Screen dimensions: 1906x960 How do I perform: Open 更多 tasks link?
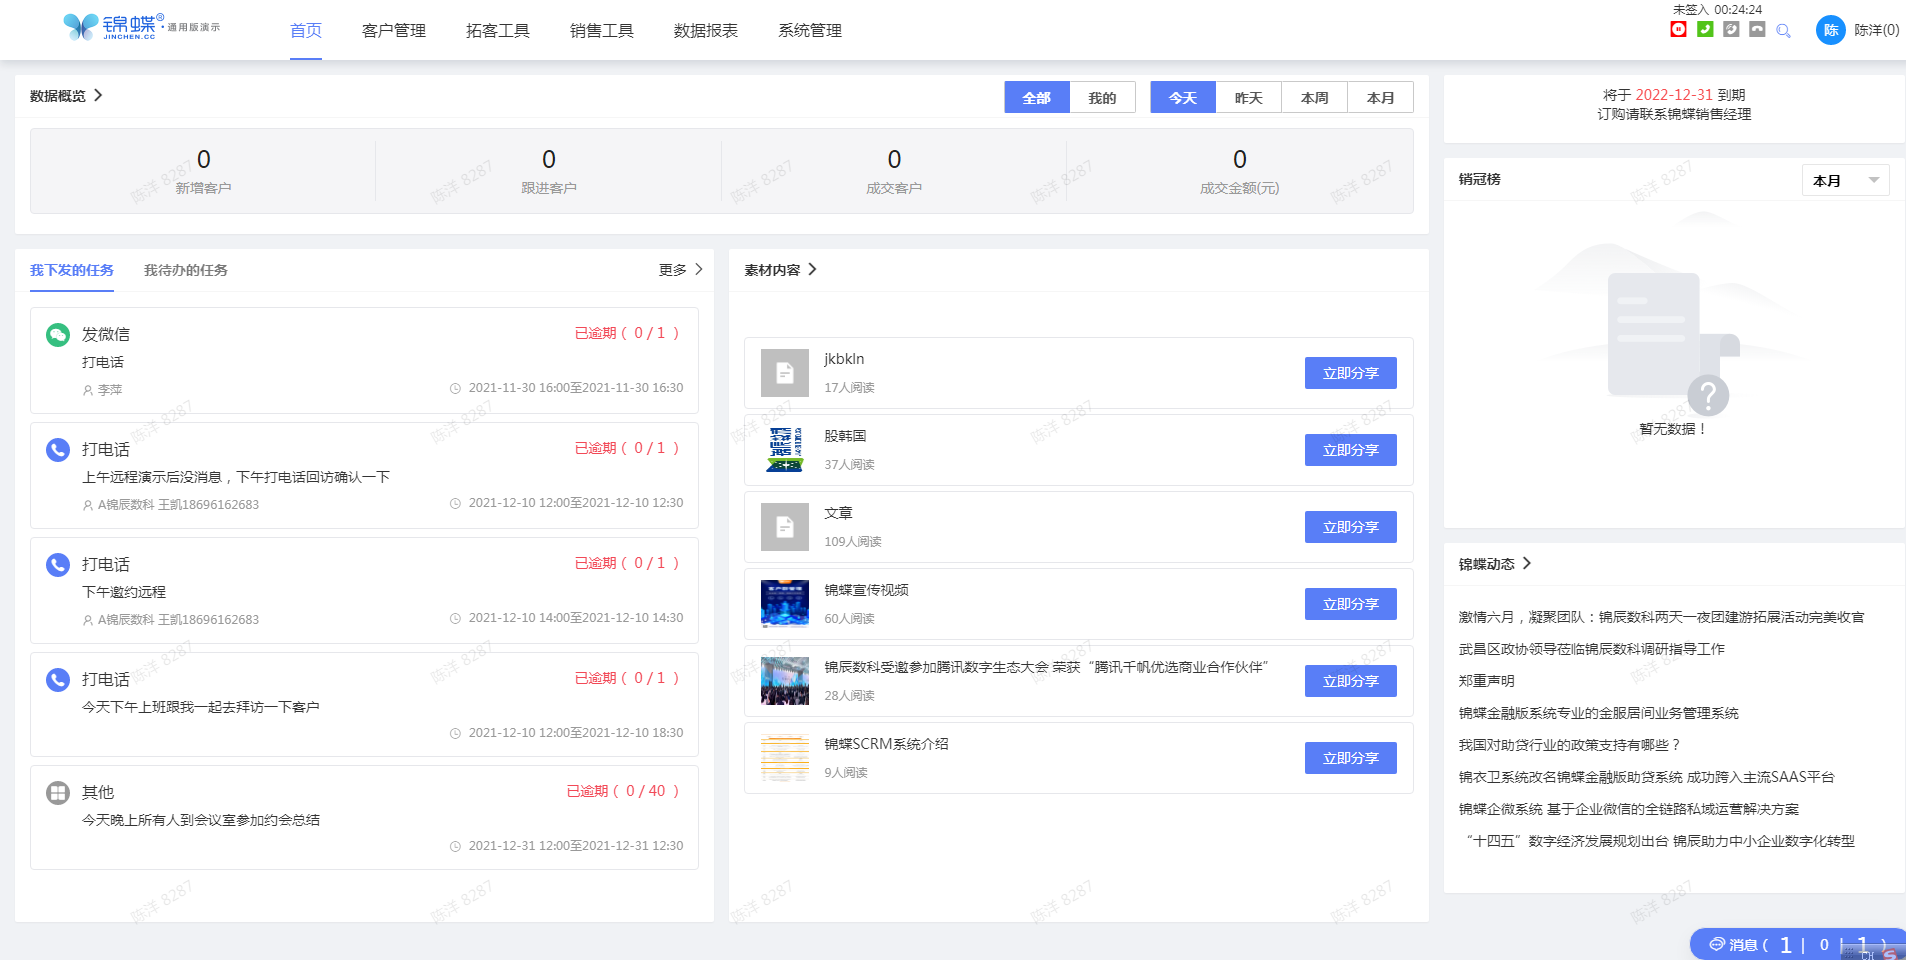pyautogui.click(x=681, y=269)
